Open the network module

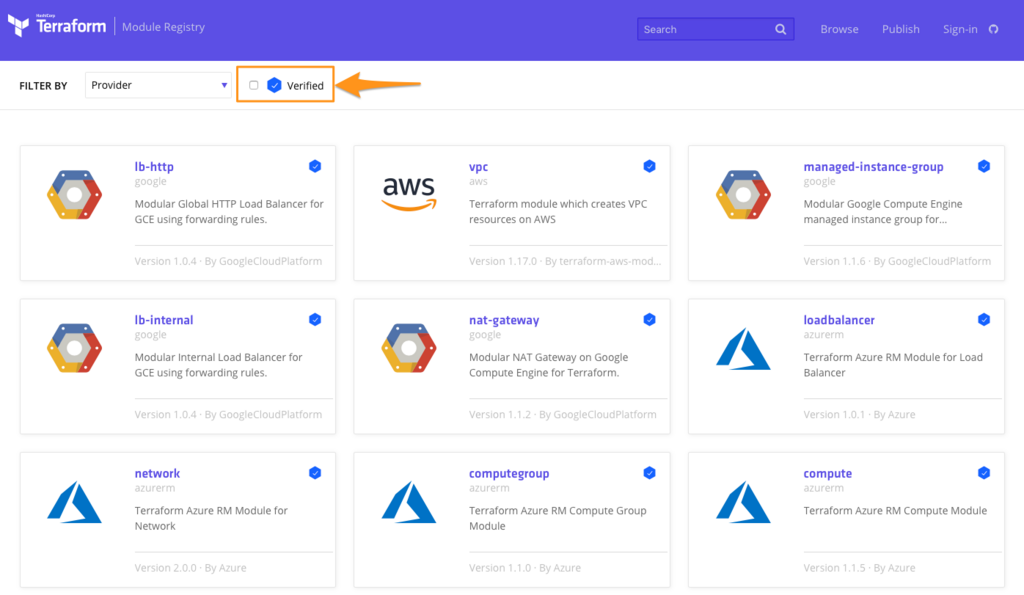click(x=157, y=474)
